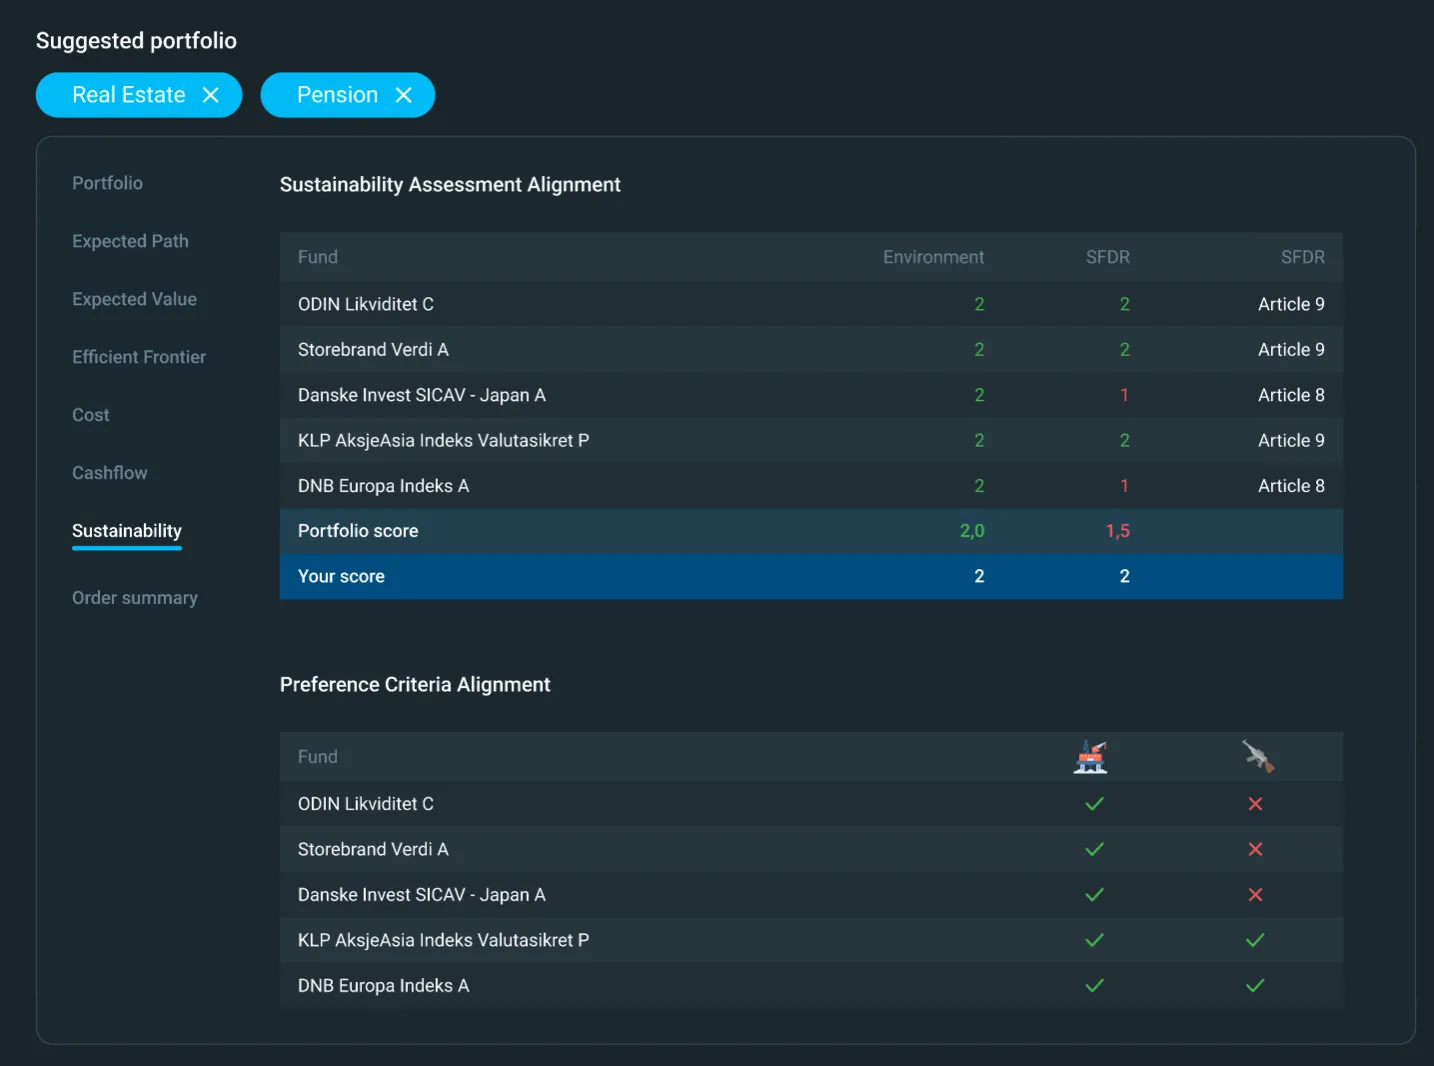This screenshot has height=1066, width=1434.
Task: View the Cashflow section
Action: [110, 473]
